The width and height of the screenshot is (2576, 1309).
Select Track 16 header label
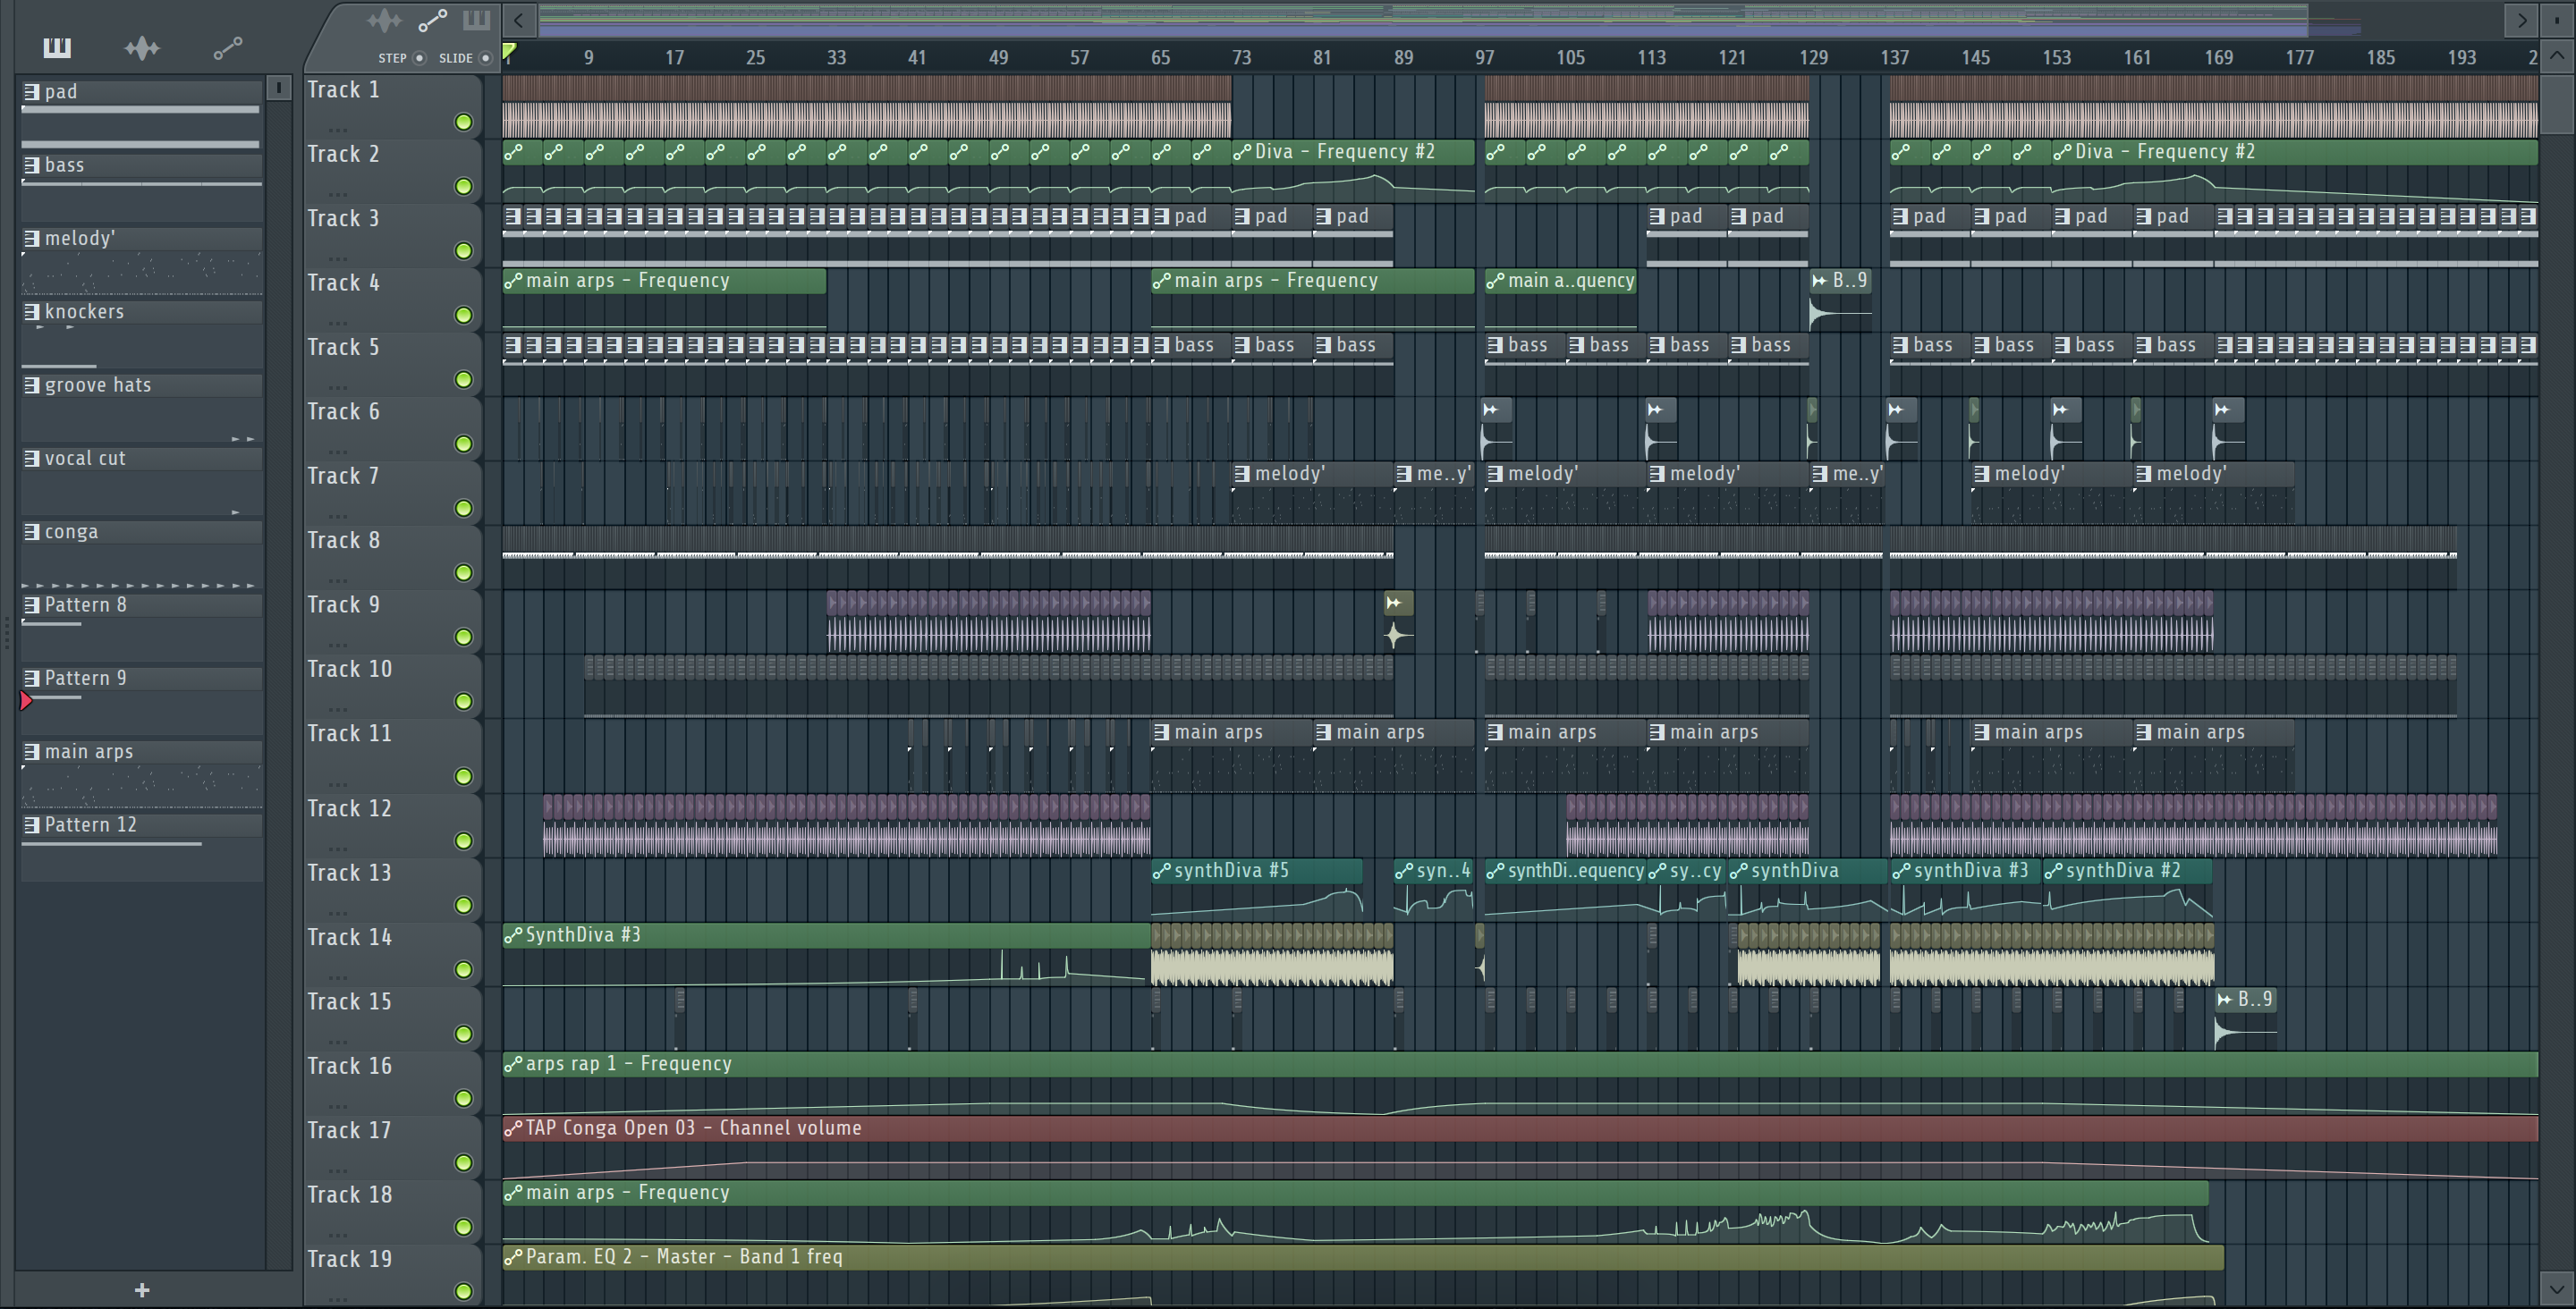point(349,1066)
